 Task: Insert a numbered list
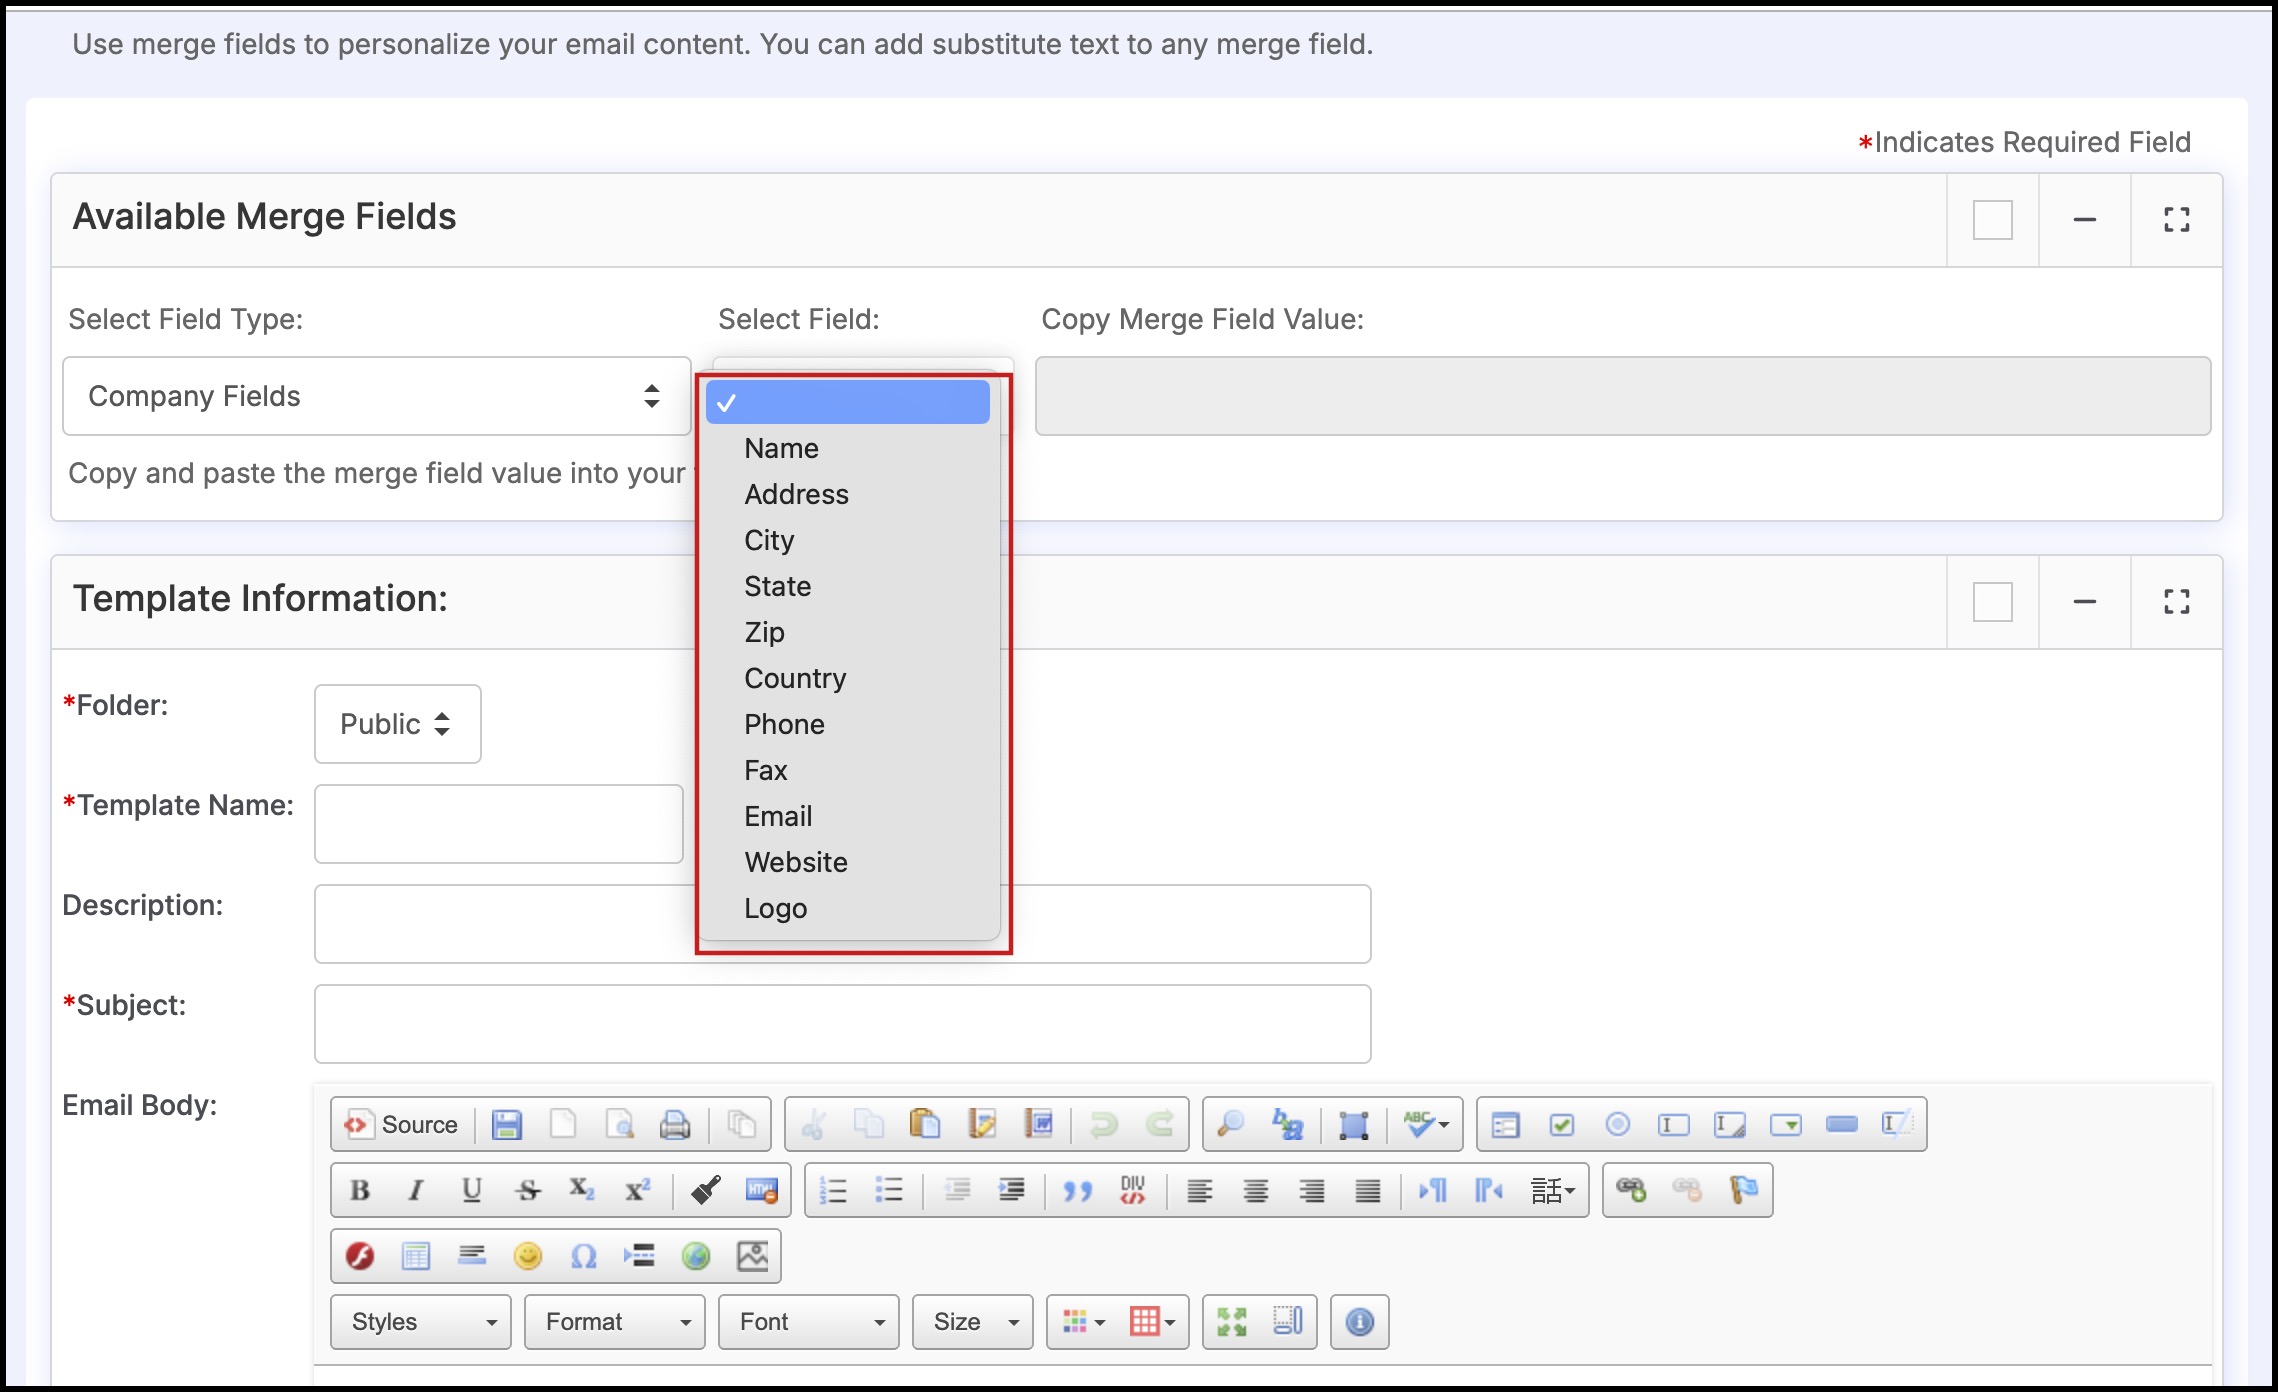pos(833,1190)
